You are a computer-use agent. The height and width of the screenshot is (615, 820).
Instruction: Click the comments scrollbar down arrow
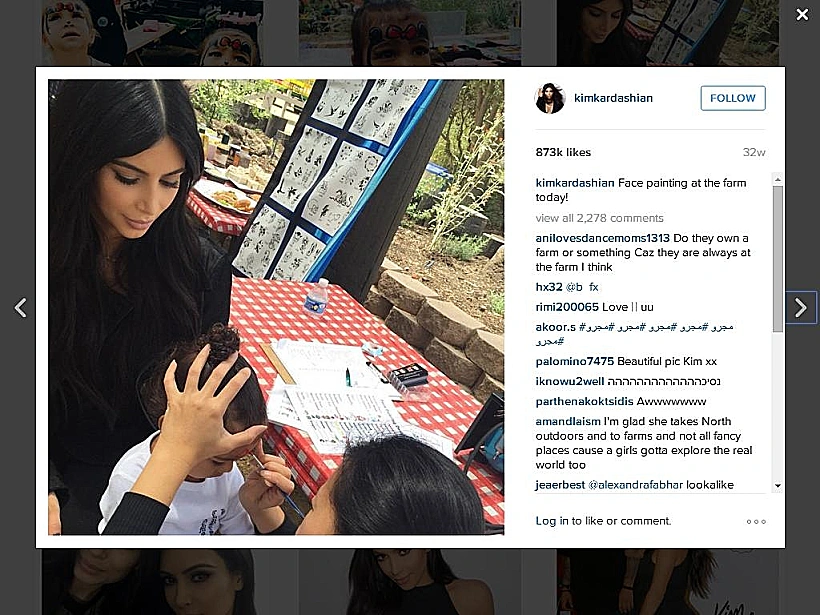coord(778,486)
